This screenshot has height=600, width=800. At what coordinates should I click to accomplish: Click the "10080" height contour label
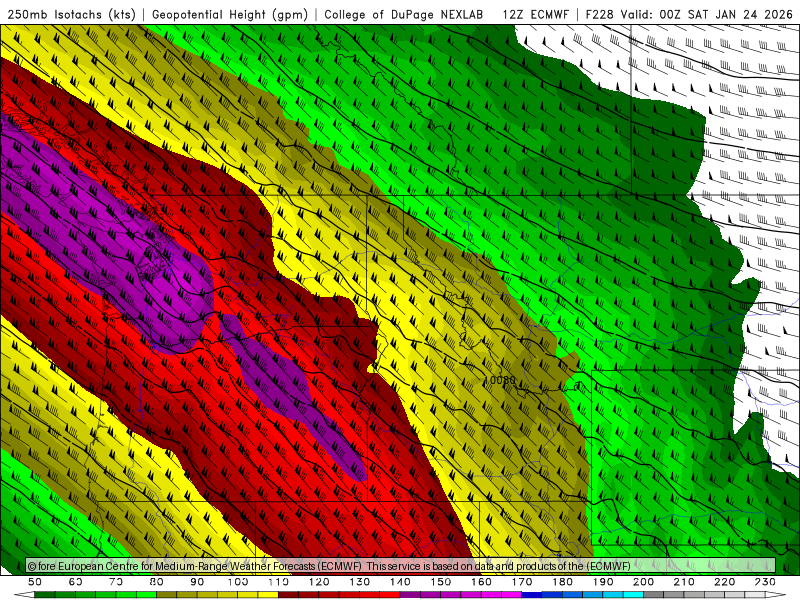tap(499, 380)
